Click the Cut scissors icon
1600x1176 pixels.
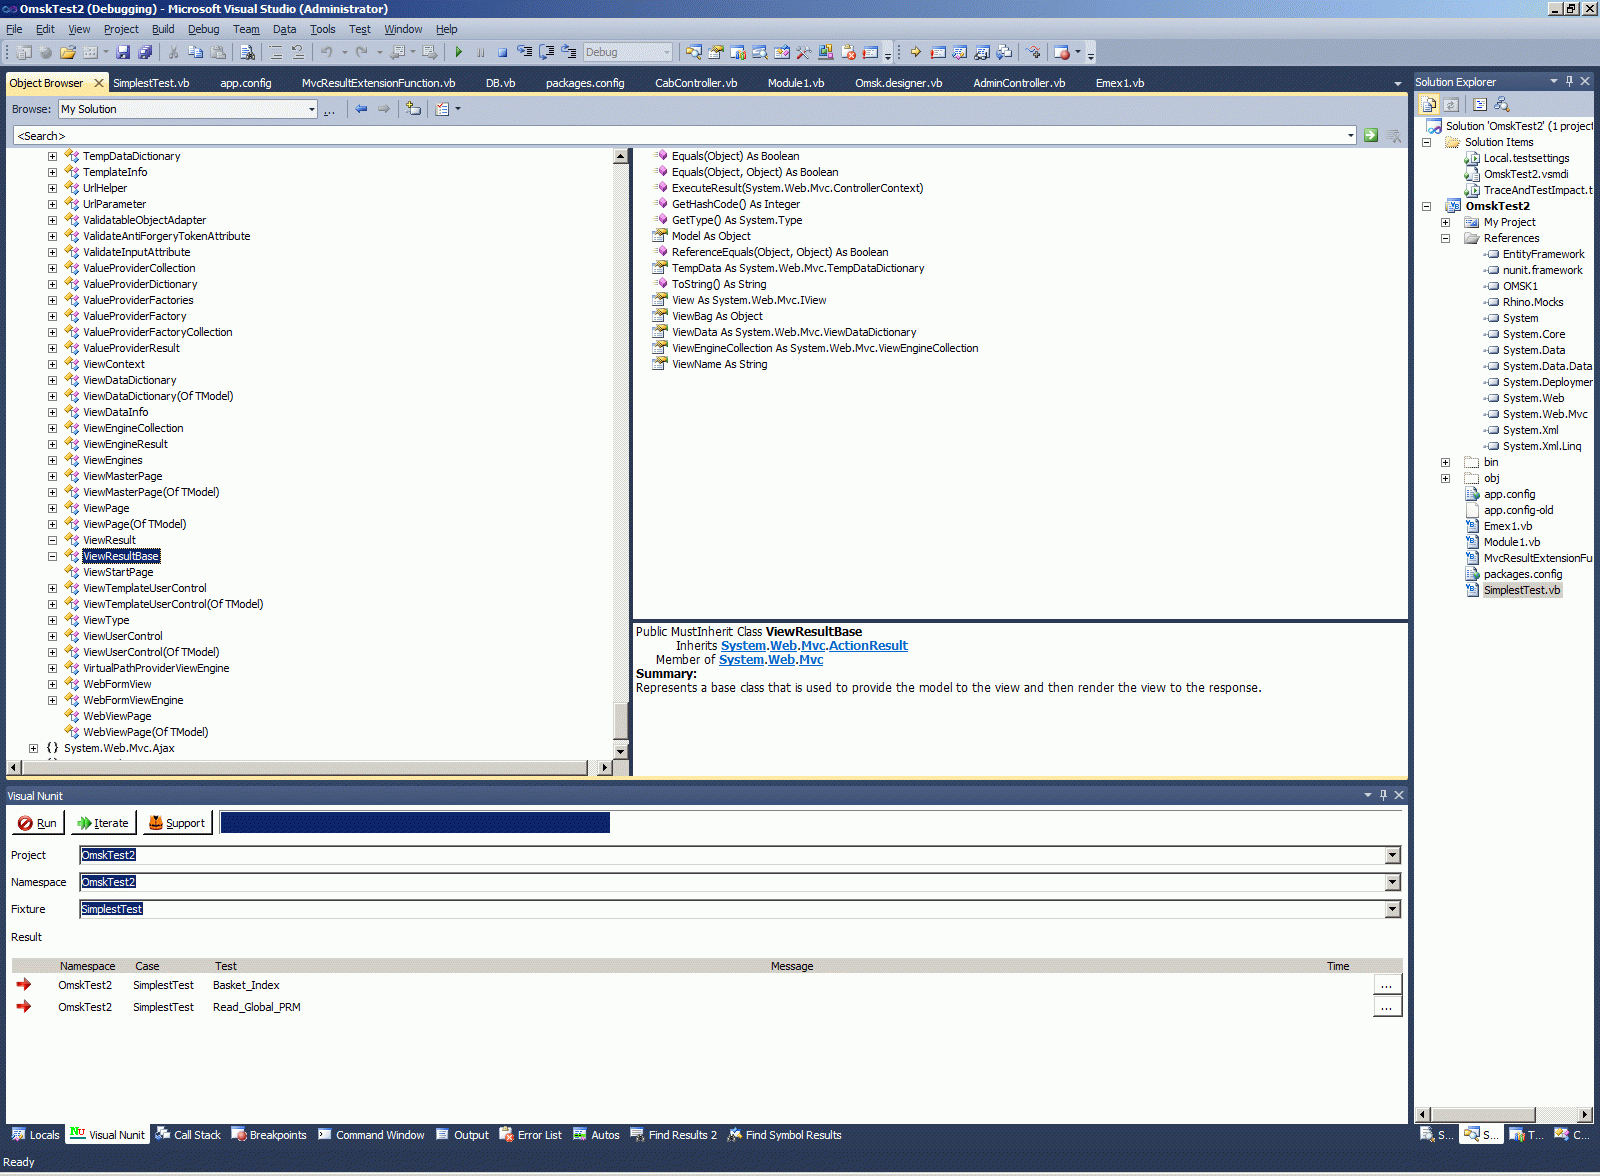tap(173, 52)
